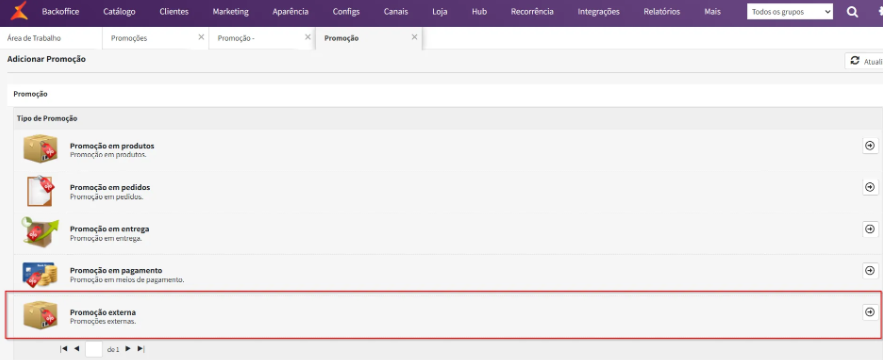Viewport: 883px width, 360px height.
Task: Select the Promoção em produtos box icon
Action: click(40, 149)
